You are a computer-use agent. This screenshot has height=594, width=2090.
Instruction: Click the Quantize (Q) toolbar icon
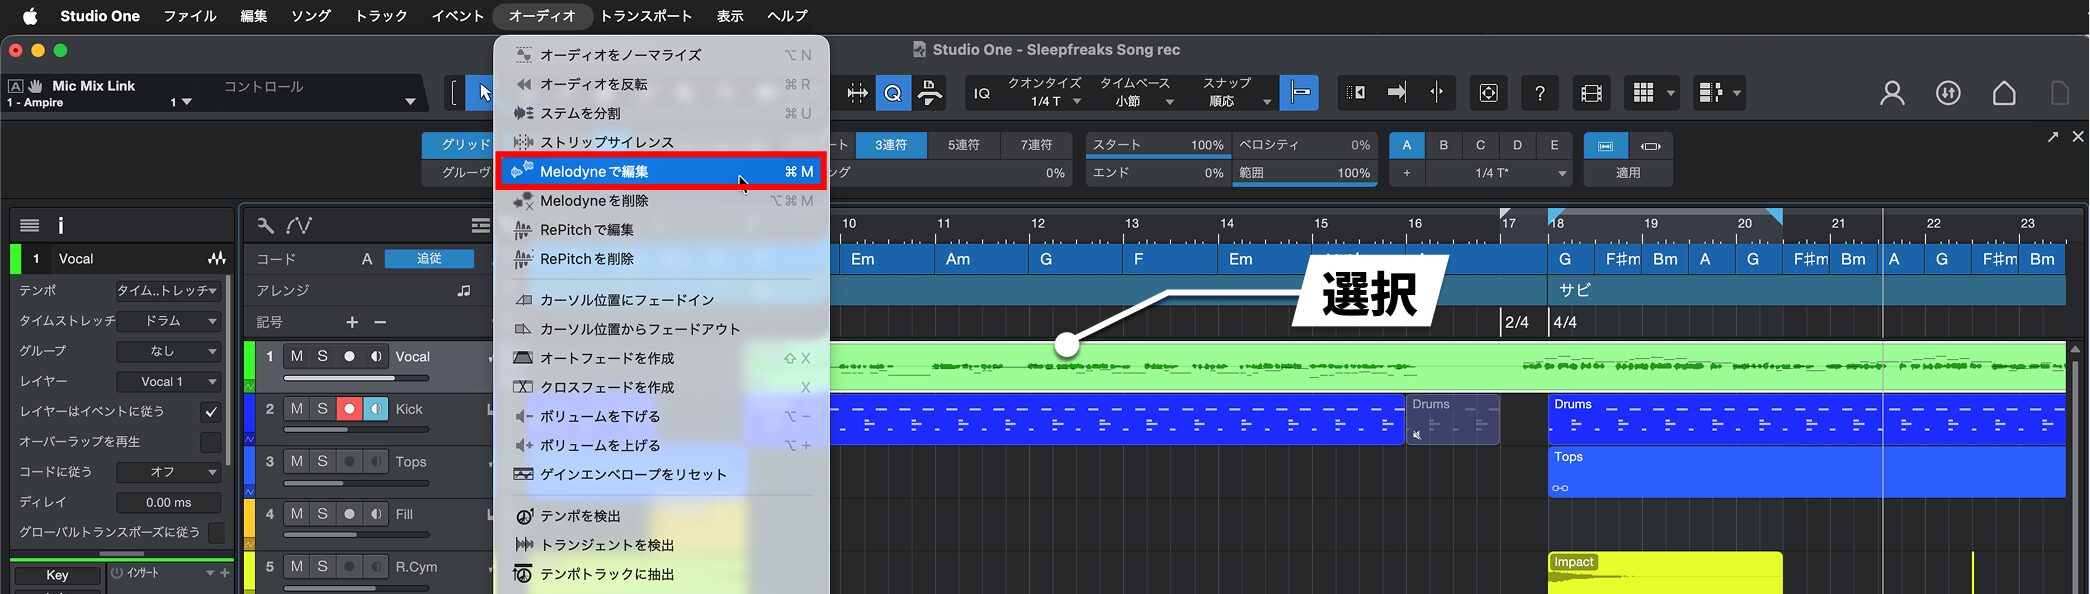[x=893, y=93]
